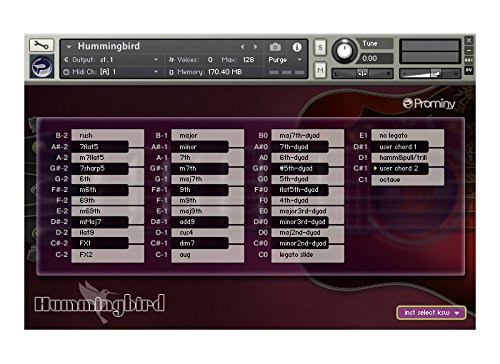Select the 6th keyswitch on G-2
Viewport: 500px width, 364px height.
pos(108,179)
